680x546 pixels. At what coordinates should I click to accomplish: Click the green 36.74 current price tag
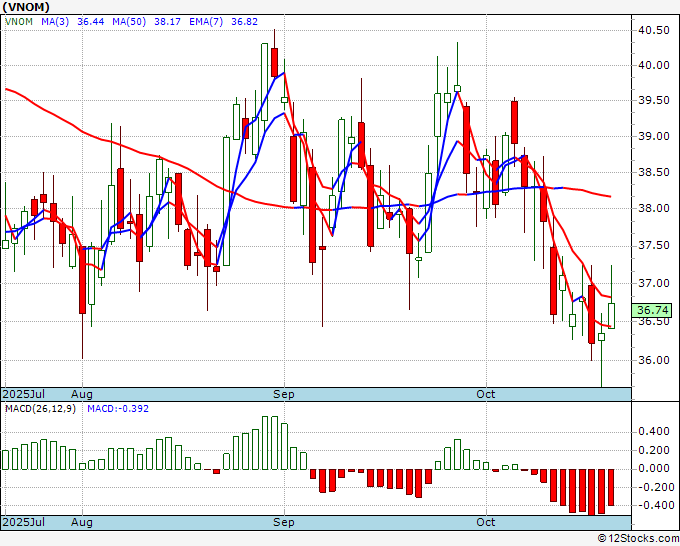pos(652,311)
